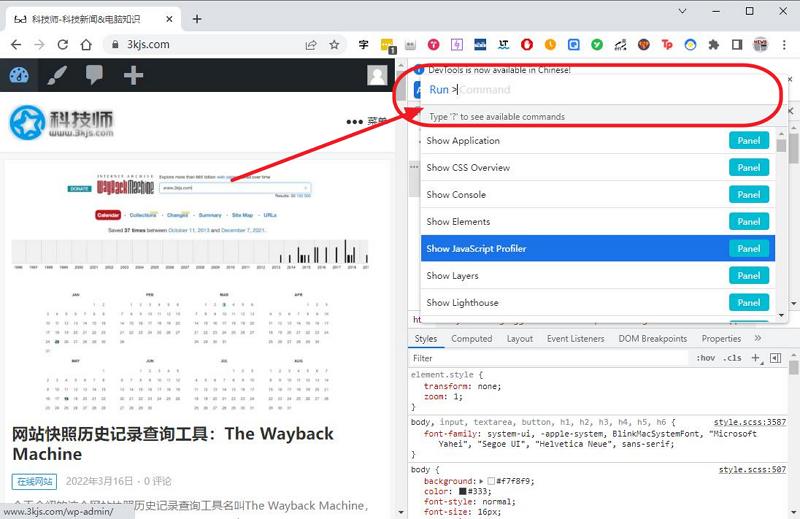This screenshot has height=519, width=800.
Task: Open the site menu with three dots
Action: [366, 121]
